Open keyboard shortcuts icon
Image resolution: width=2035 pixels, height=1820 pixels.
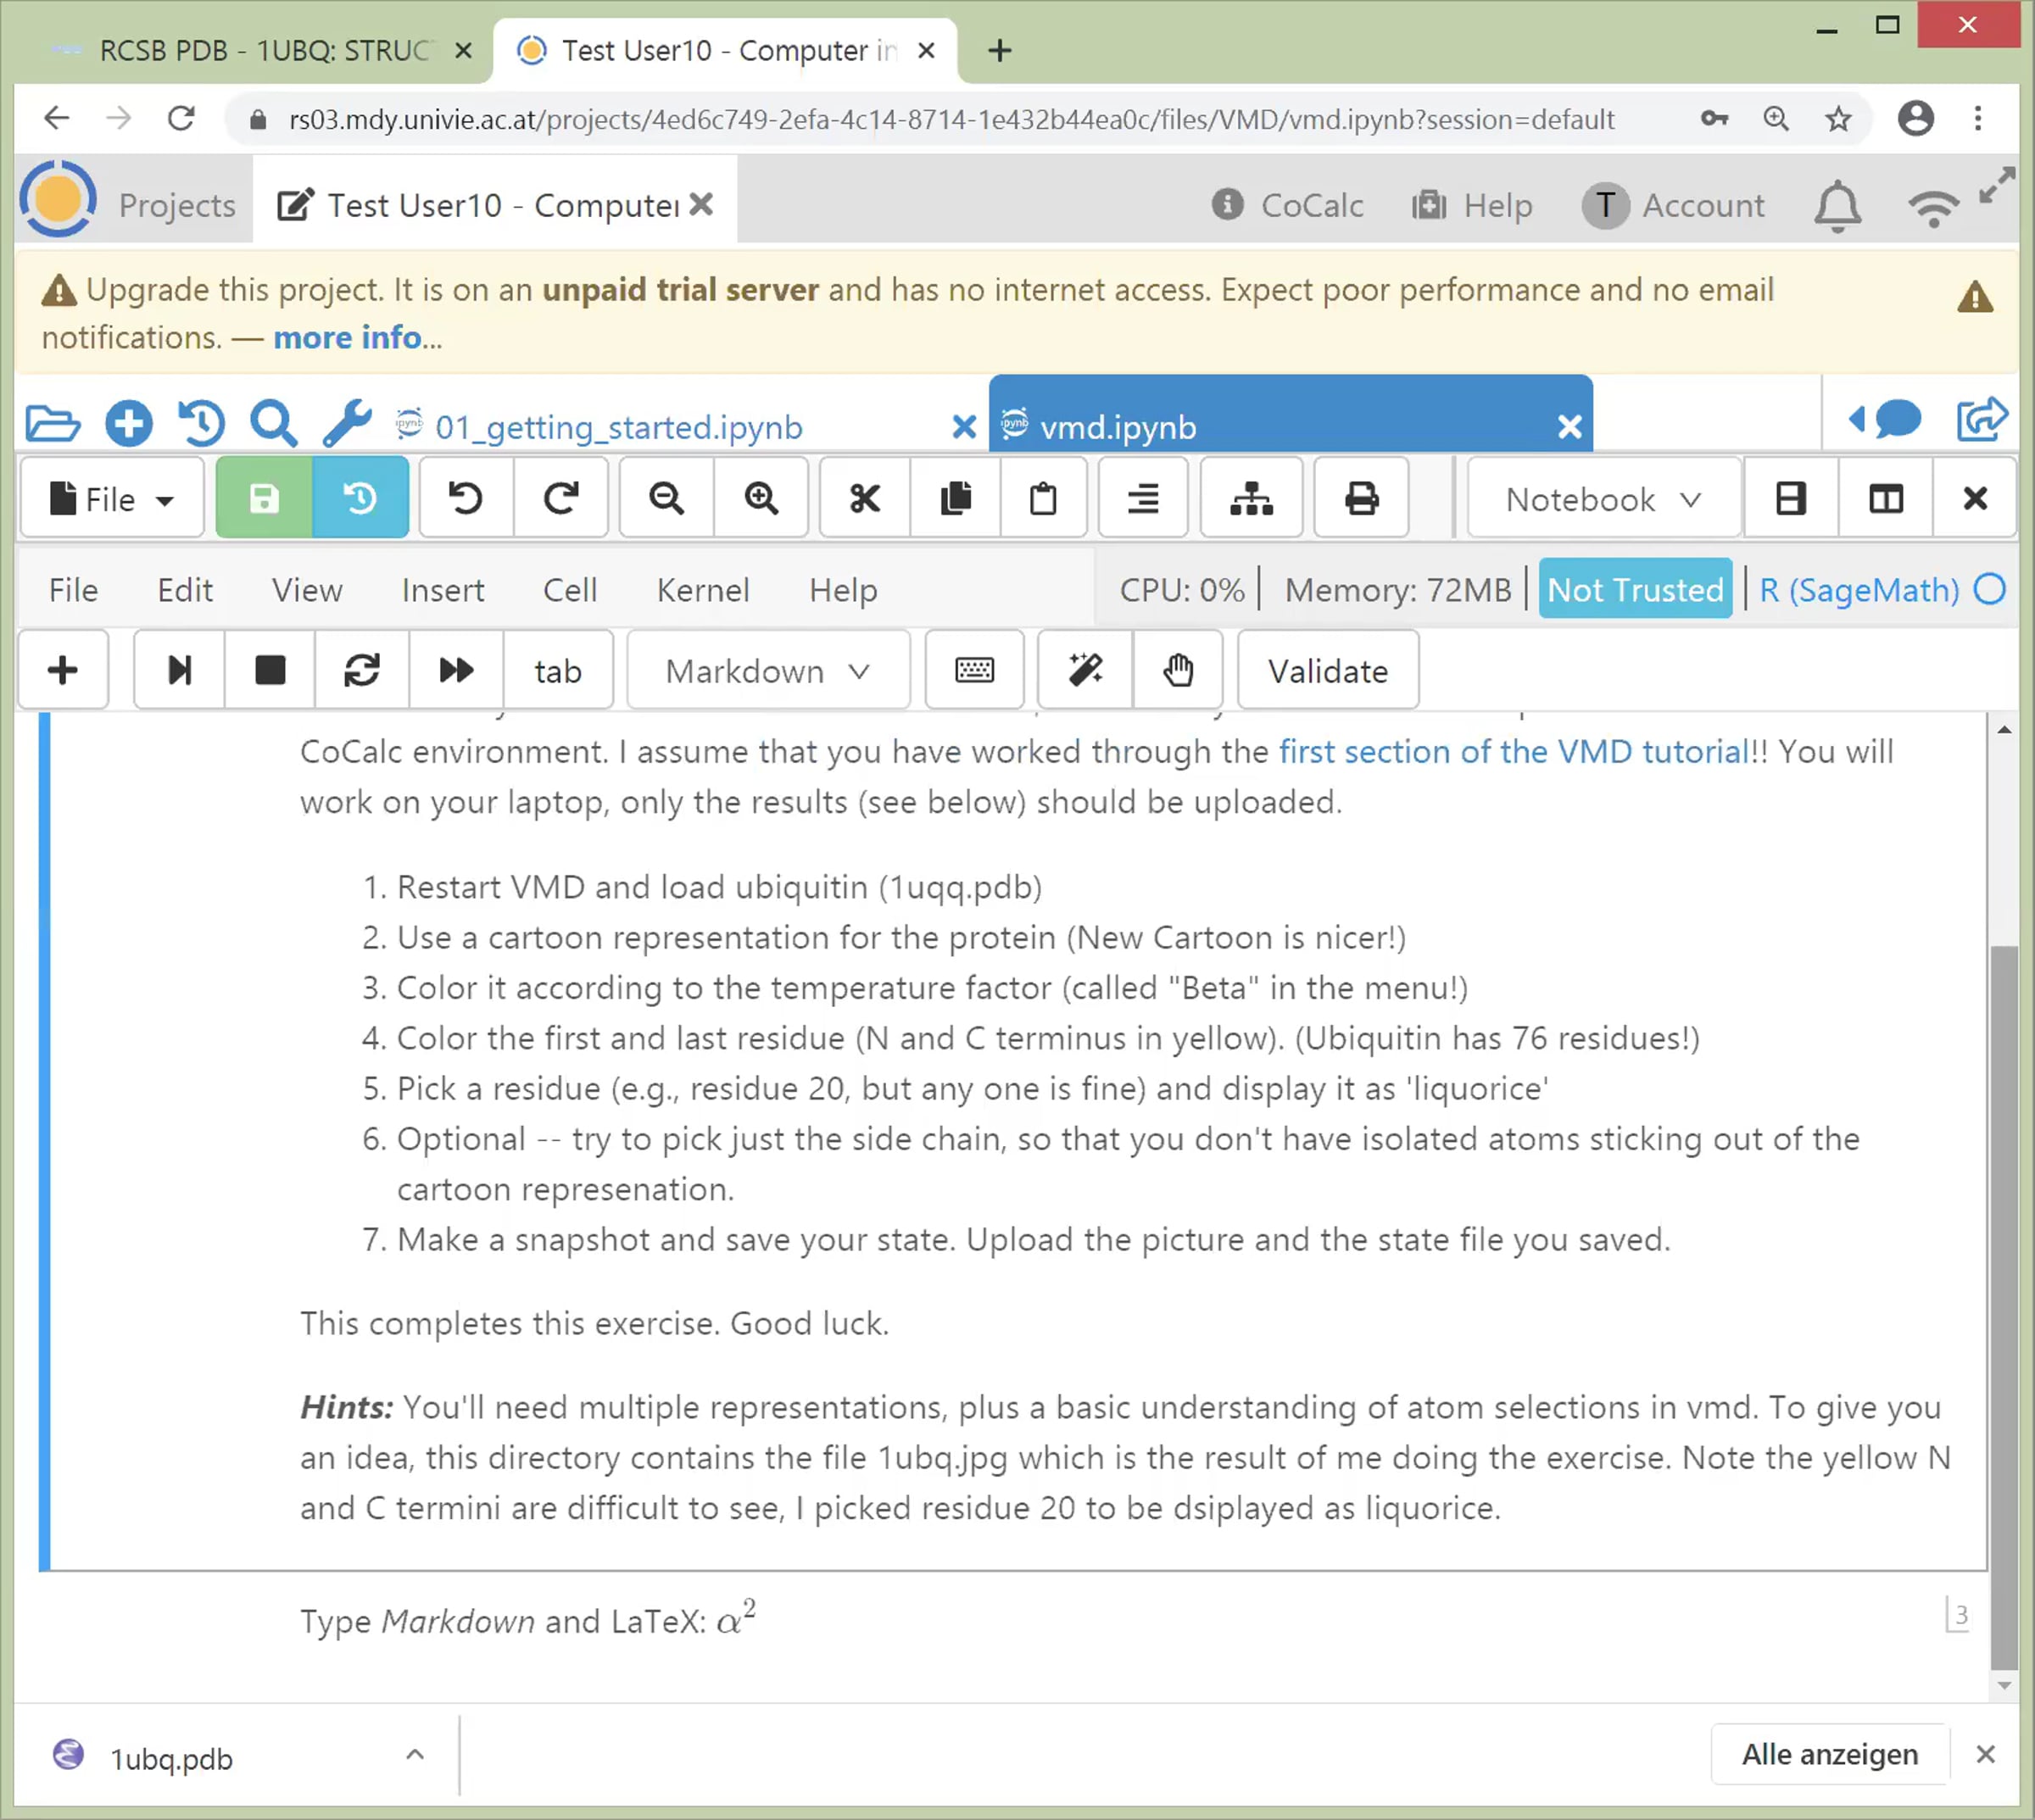(974, 670)
